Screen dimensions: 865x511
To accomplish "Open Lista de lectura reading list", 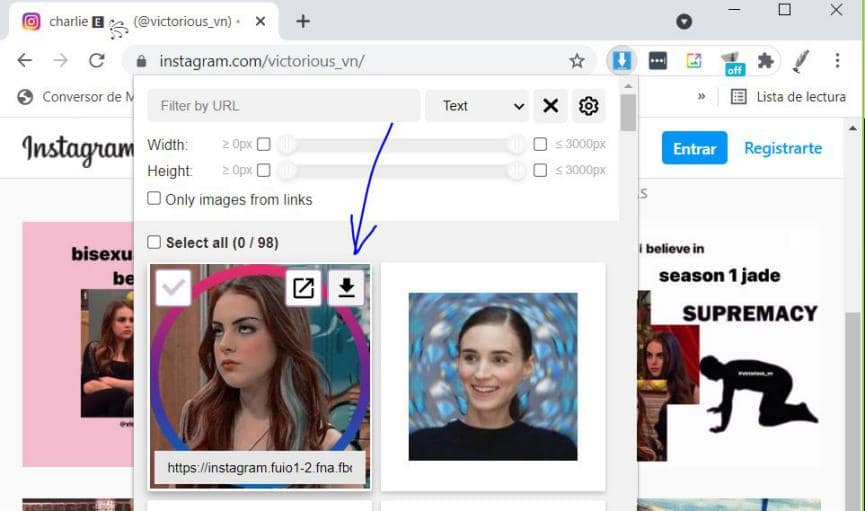I will tap(788, 97).
